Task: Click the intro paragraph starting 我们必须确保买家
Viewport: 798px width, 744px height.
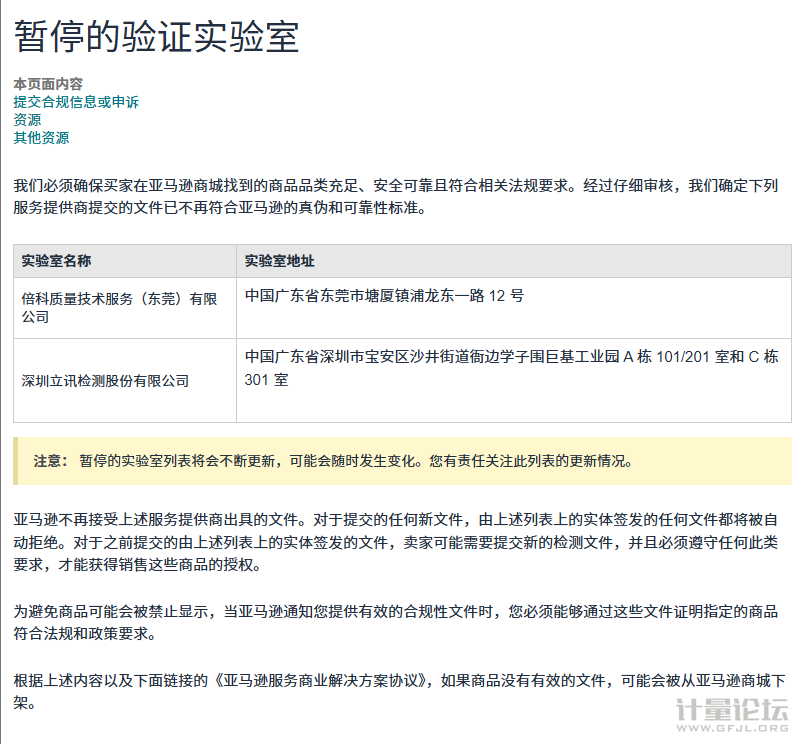Action: (x=395, y=197)
